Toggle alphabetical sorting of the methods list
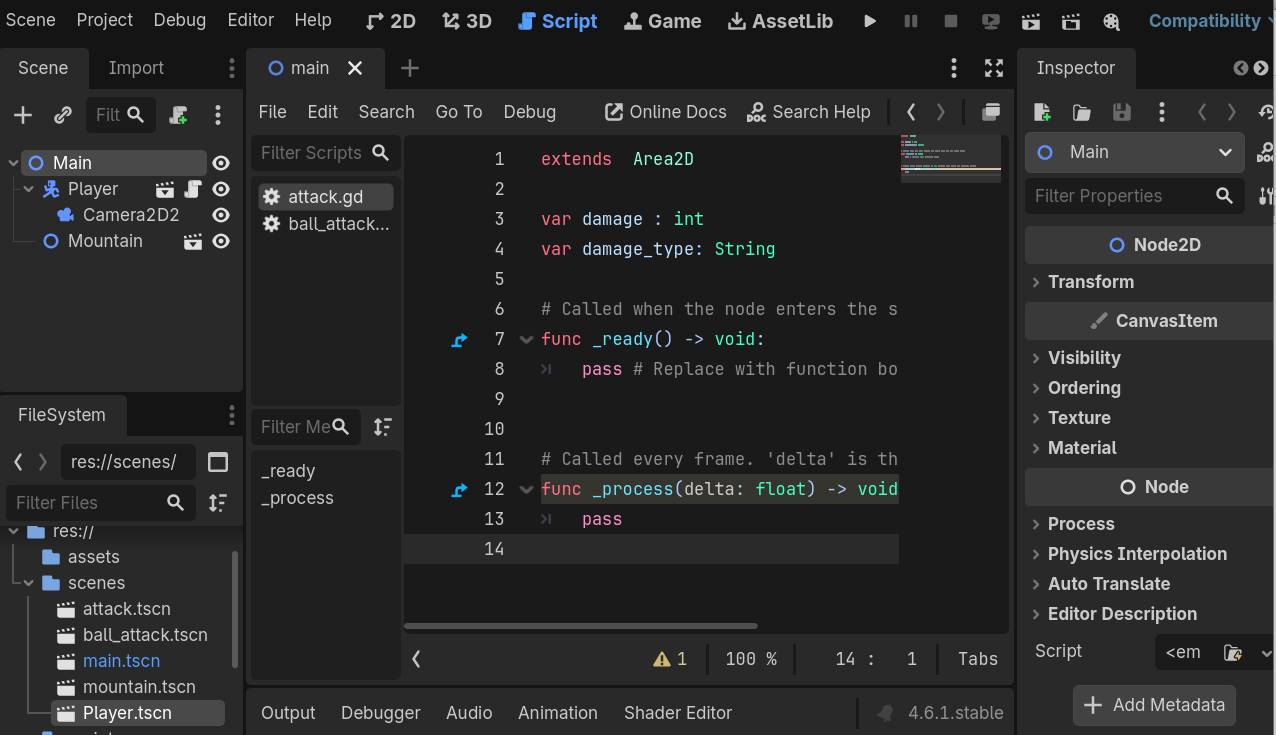Image resolution: width=1276 pixels, height=735 pixels. click(382, 427)
